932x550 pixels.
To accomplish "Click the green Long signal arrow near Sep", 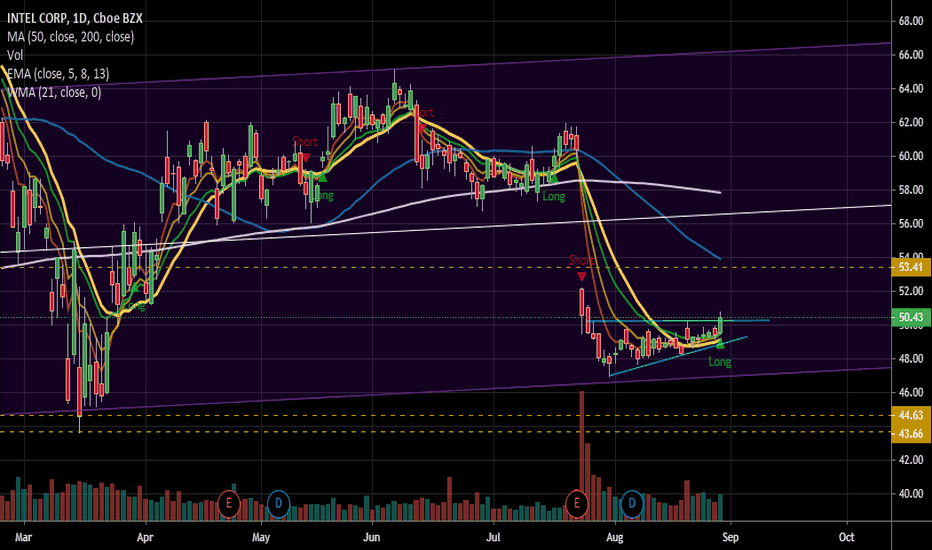I will coord(720,344).
